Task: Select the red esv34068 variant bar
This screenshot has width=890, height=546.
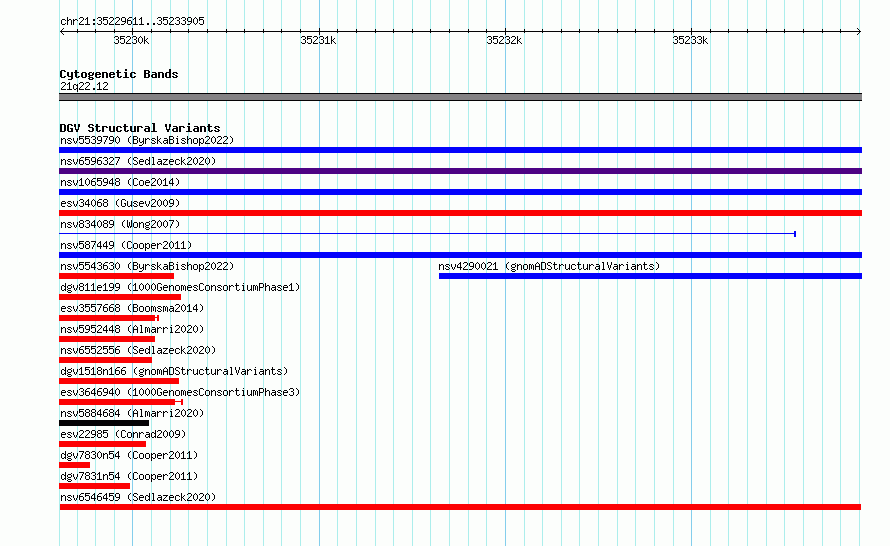Action: tap(460, 213)
